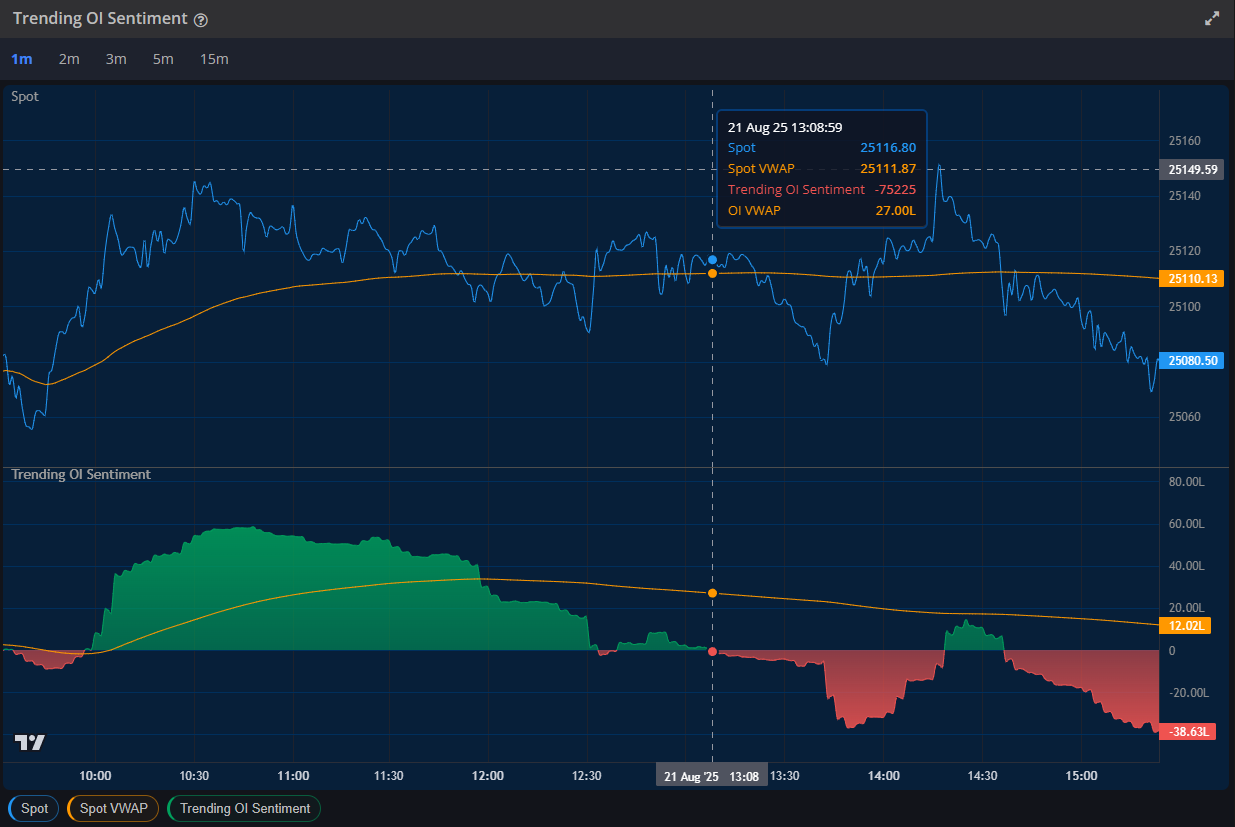Select the 5m interval
1235x827 pixels.
[x=163, y=59]
